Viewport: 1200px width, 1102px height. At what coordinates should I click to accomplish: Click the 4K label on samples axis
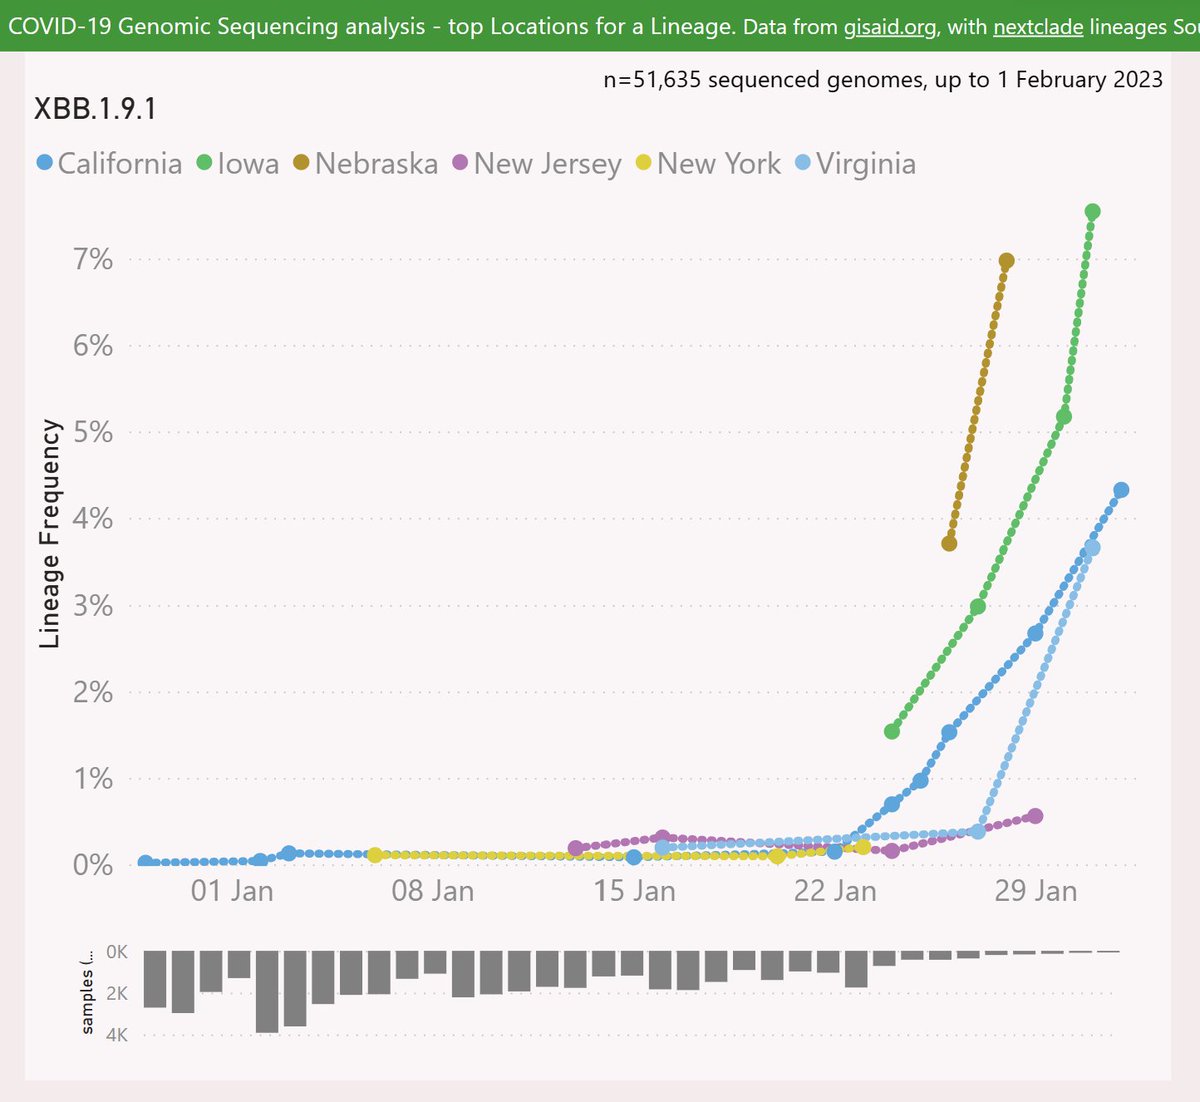(x=116, y=1036)
